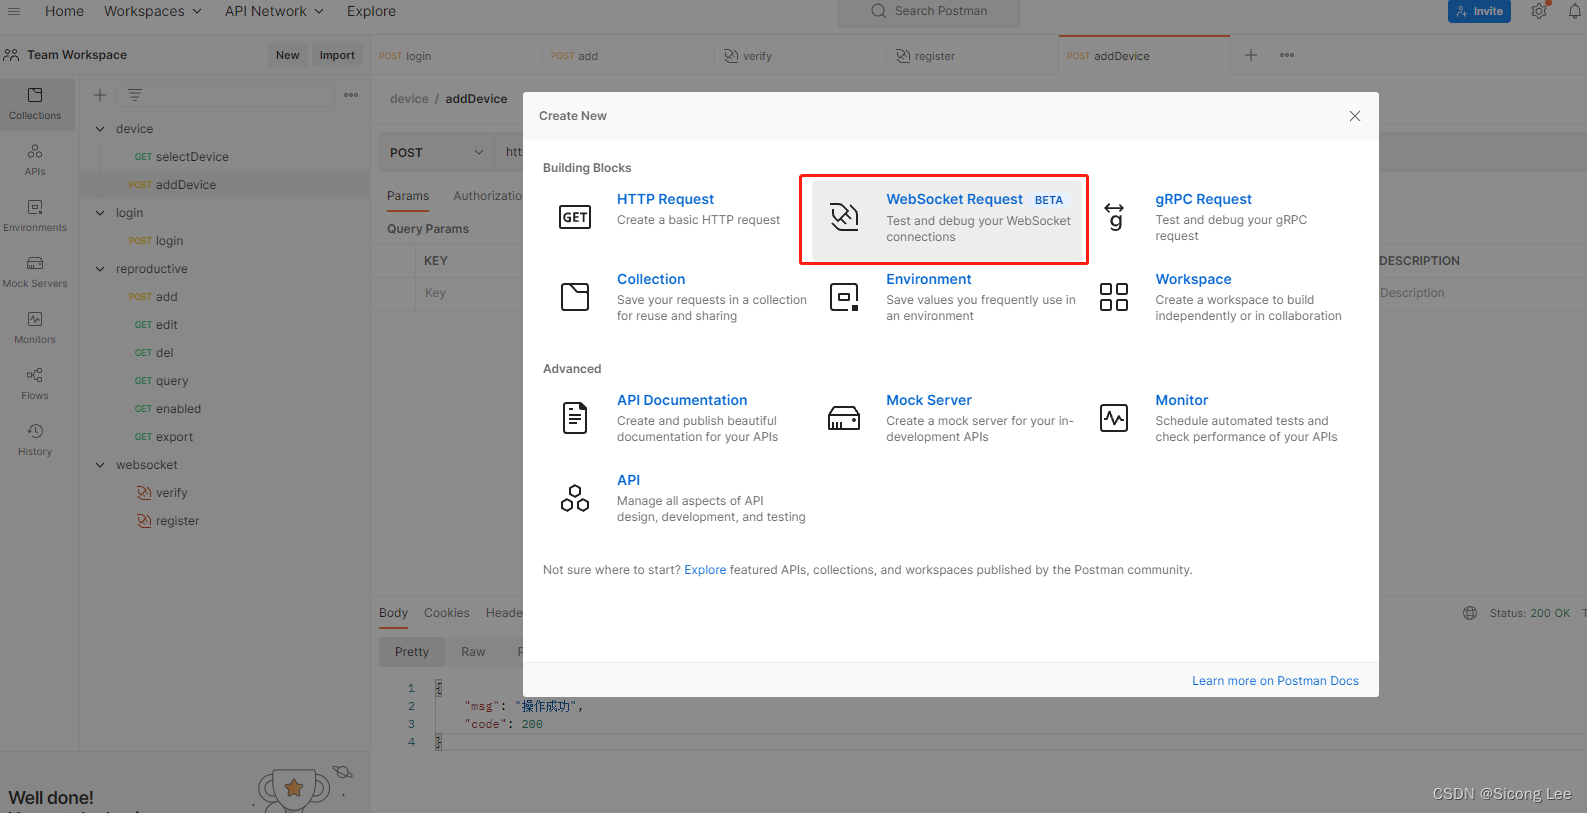Click the Mock Server icon in dialog
The width and height of the screenshot is (1587, 813).
coord(845,418)
